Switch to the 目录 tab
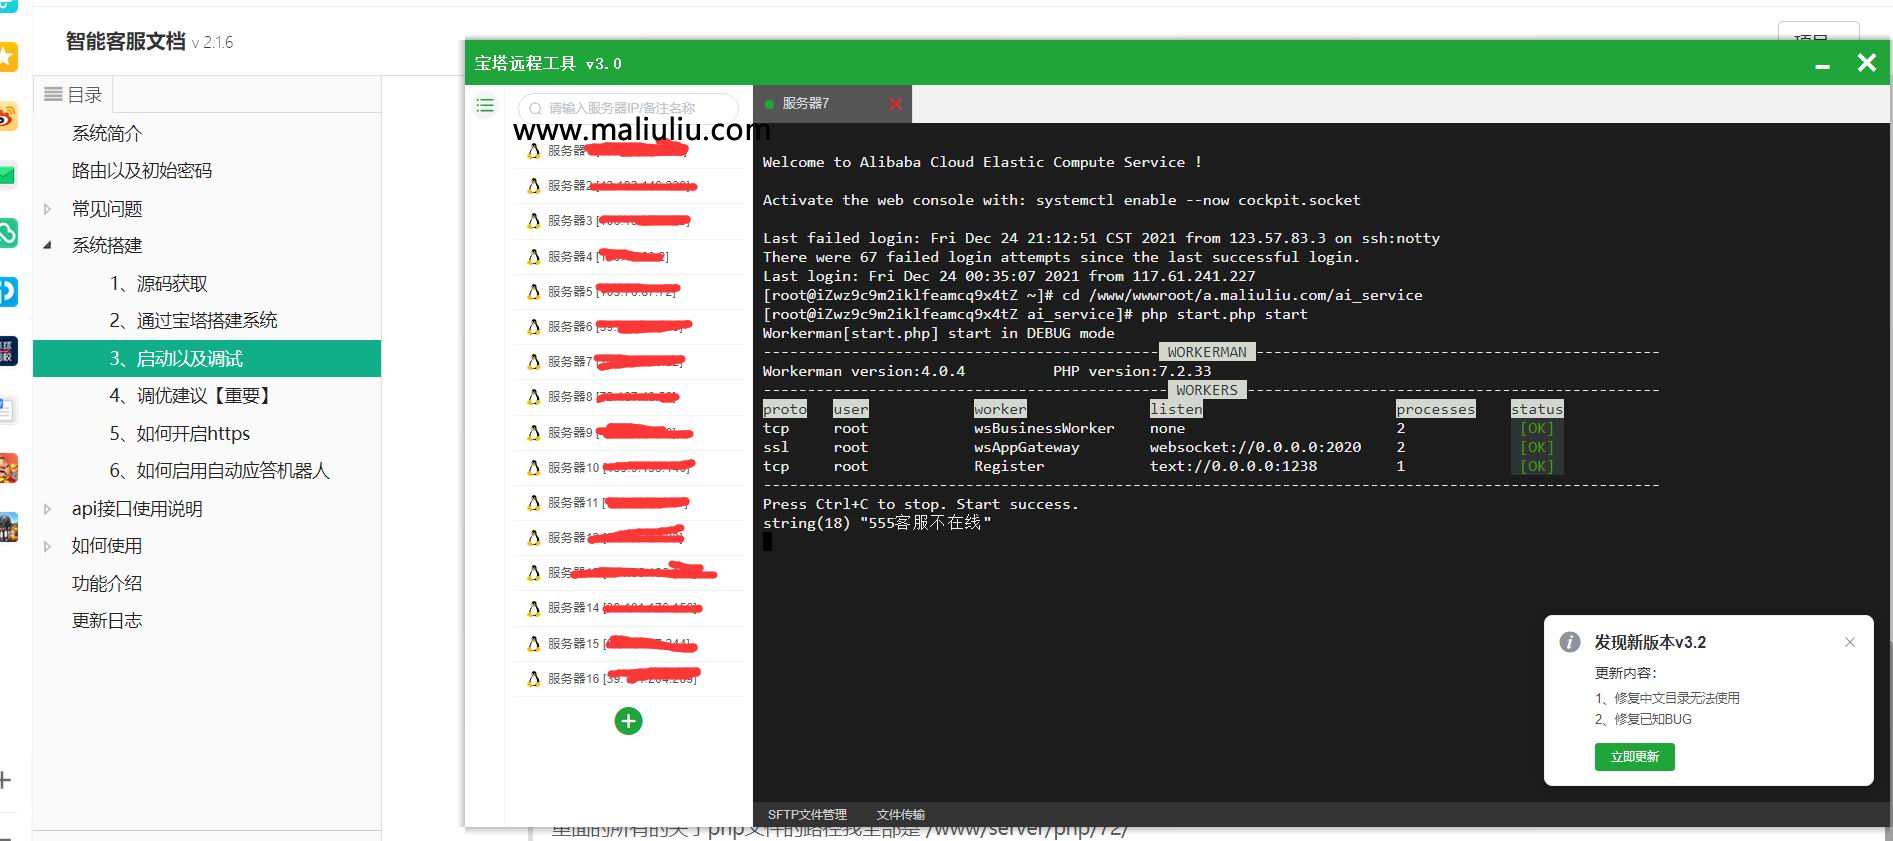 click(74, 95)
